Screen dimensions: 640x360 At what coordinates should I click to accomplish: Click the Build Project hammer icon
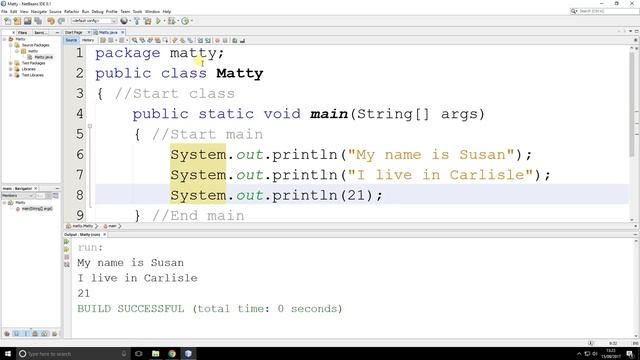[x=137, y=21]
